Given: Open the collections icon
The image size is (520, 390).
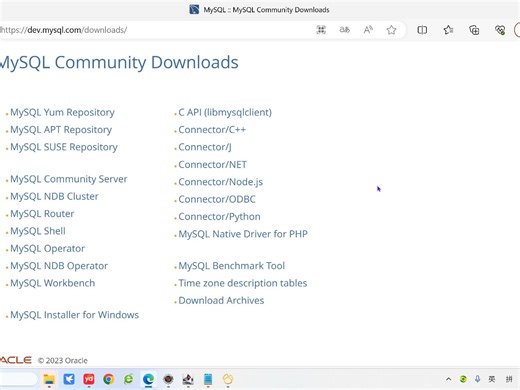Looking at the screenshot, I should (x=474, y=30).
